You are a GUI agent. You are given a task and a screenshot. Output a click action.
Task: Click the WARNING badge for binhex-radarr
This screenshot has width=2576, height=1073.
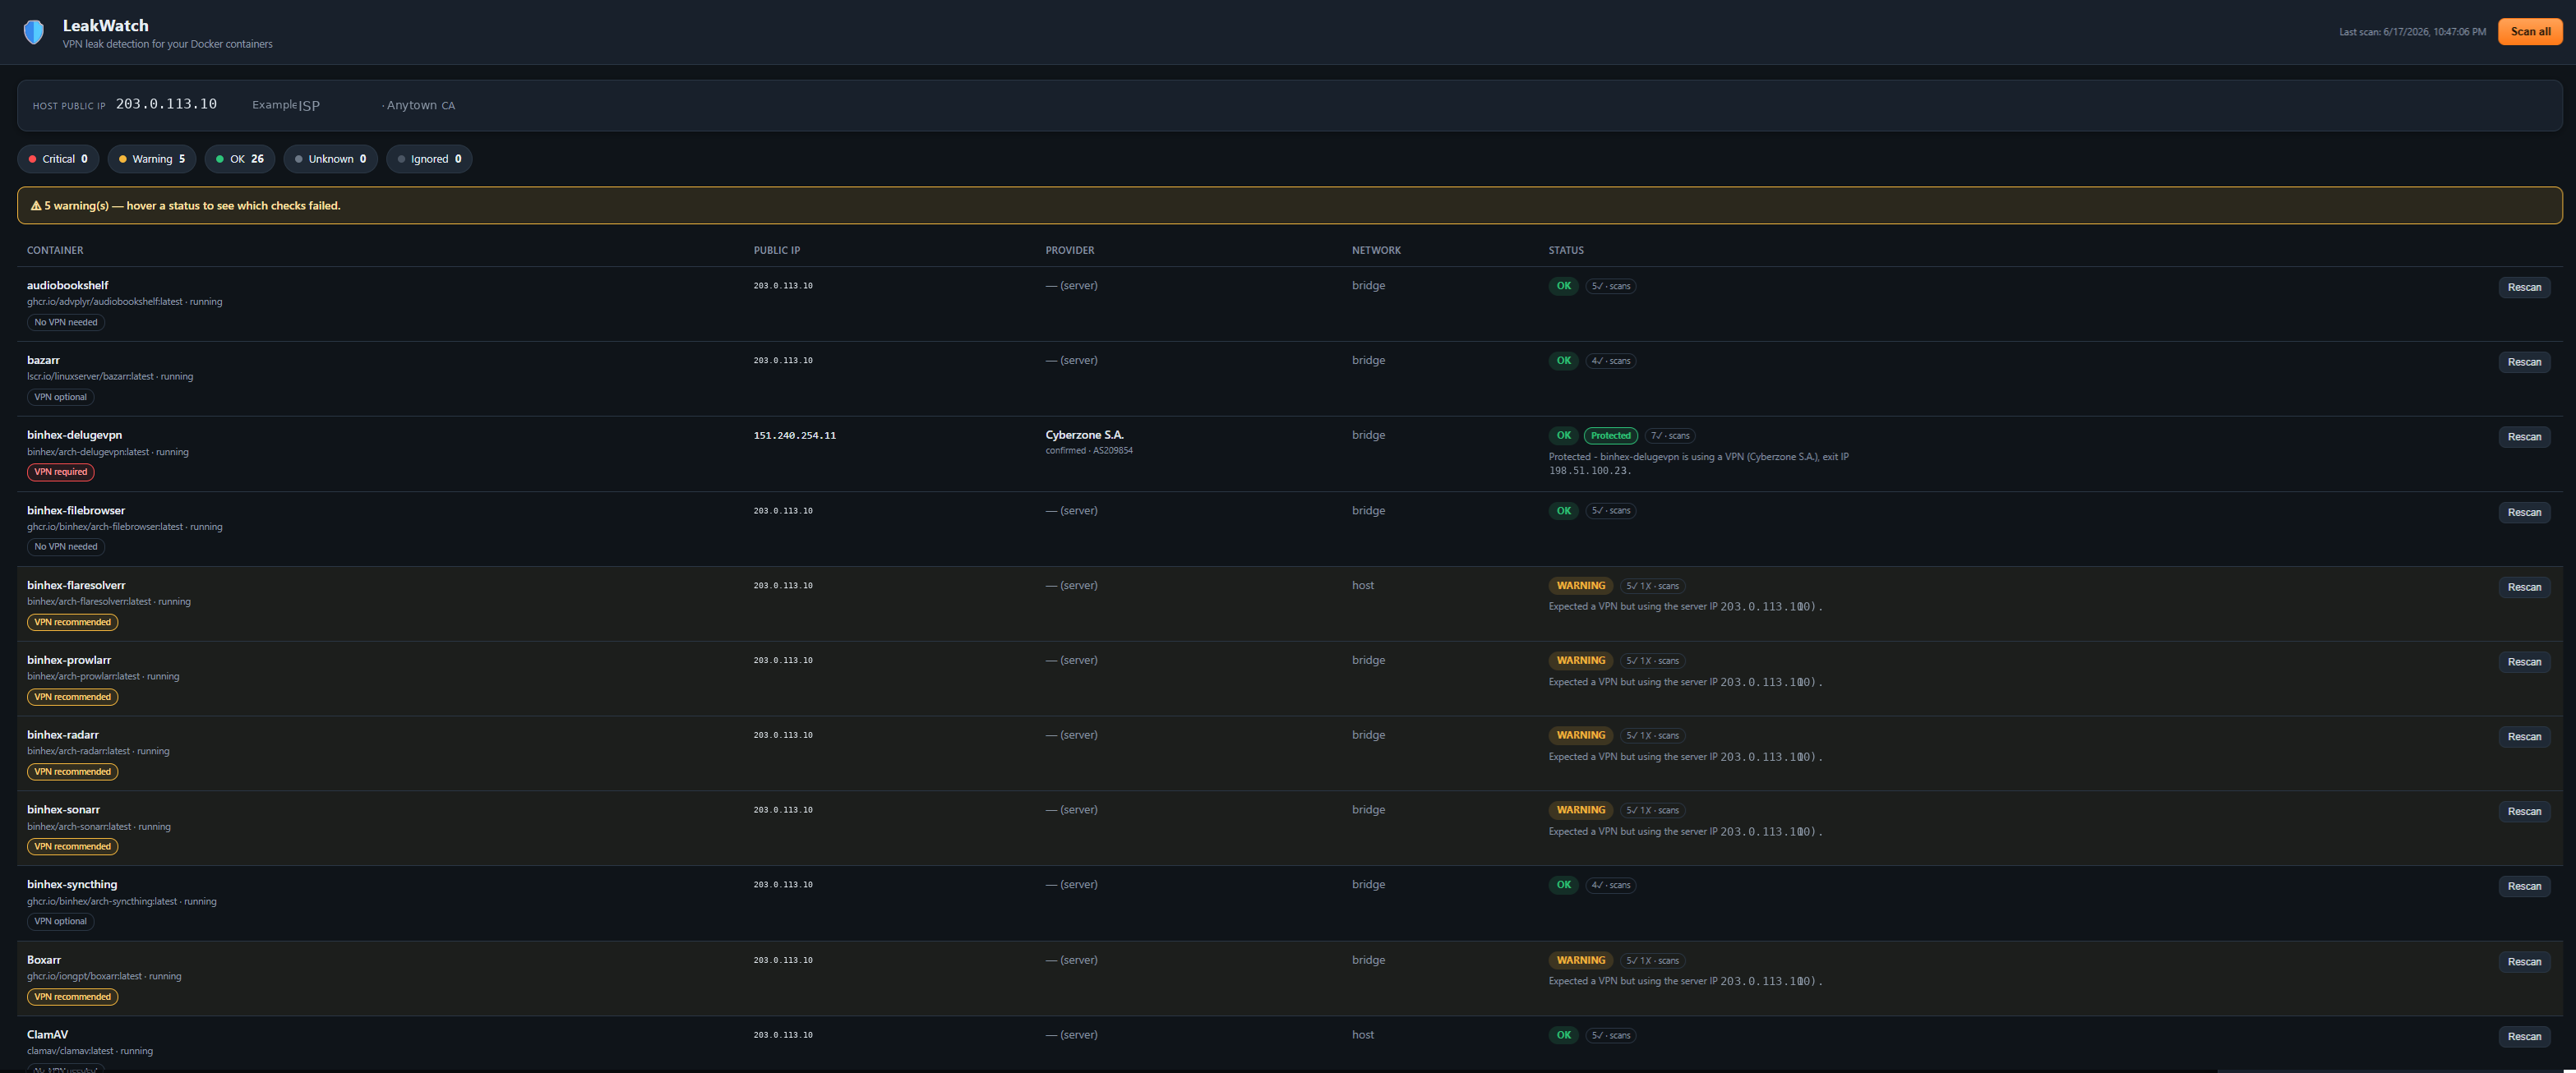pyautogui.click(x=1580, y=736)
